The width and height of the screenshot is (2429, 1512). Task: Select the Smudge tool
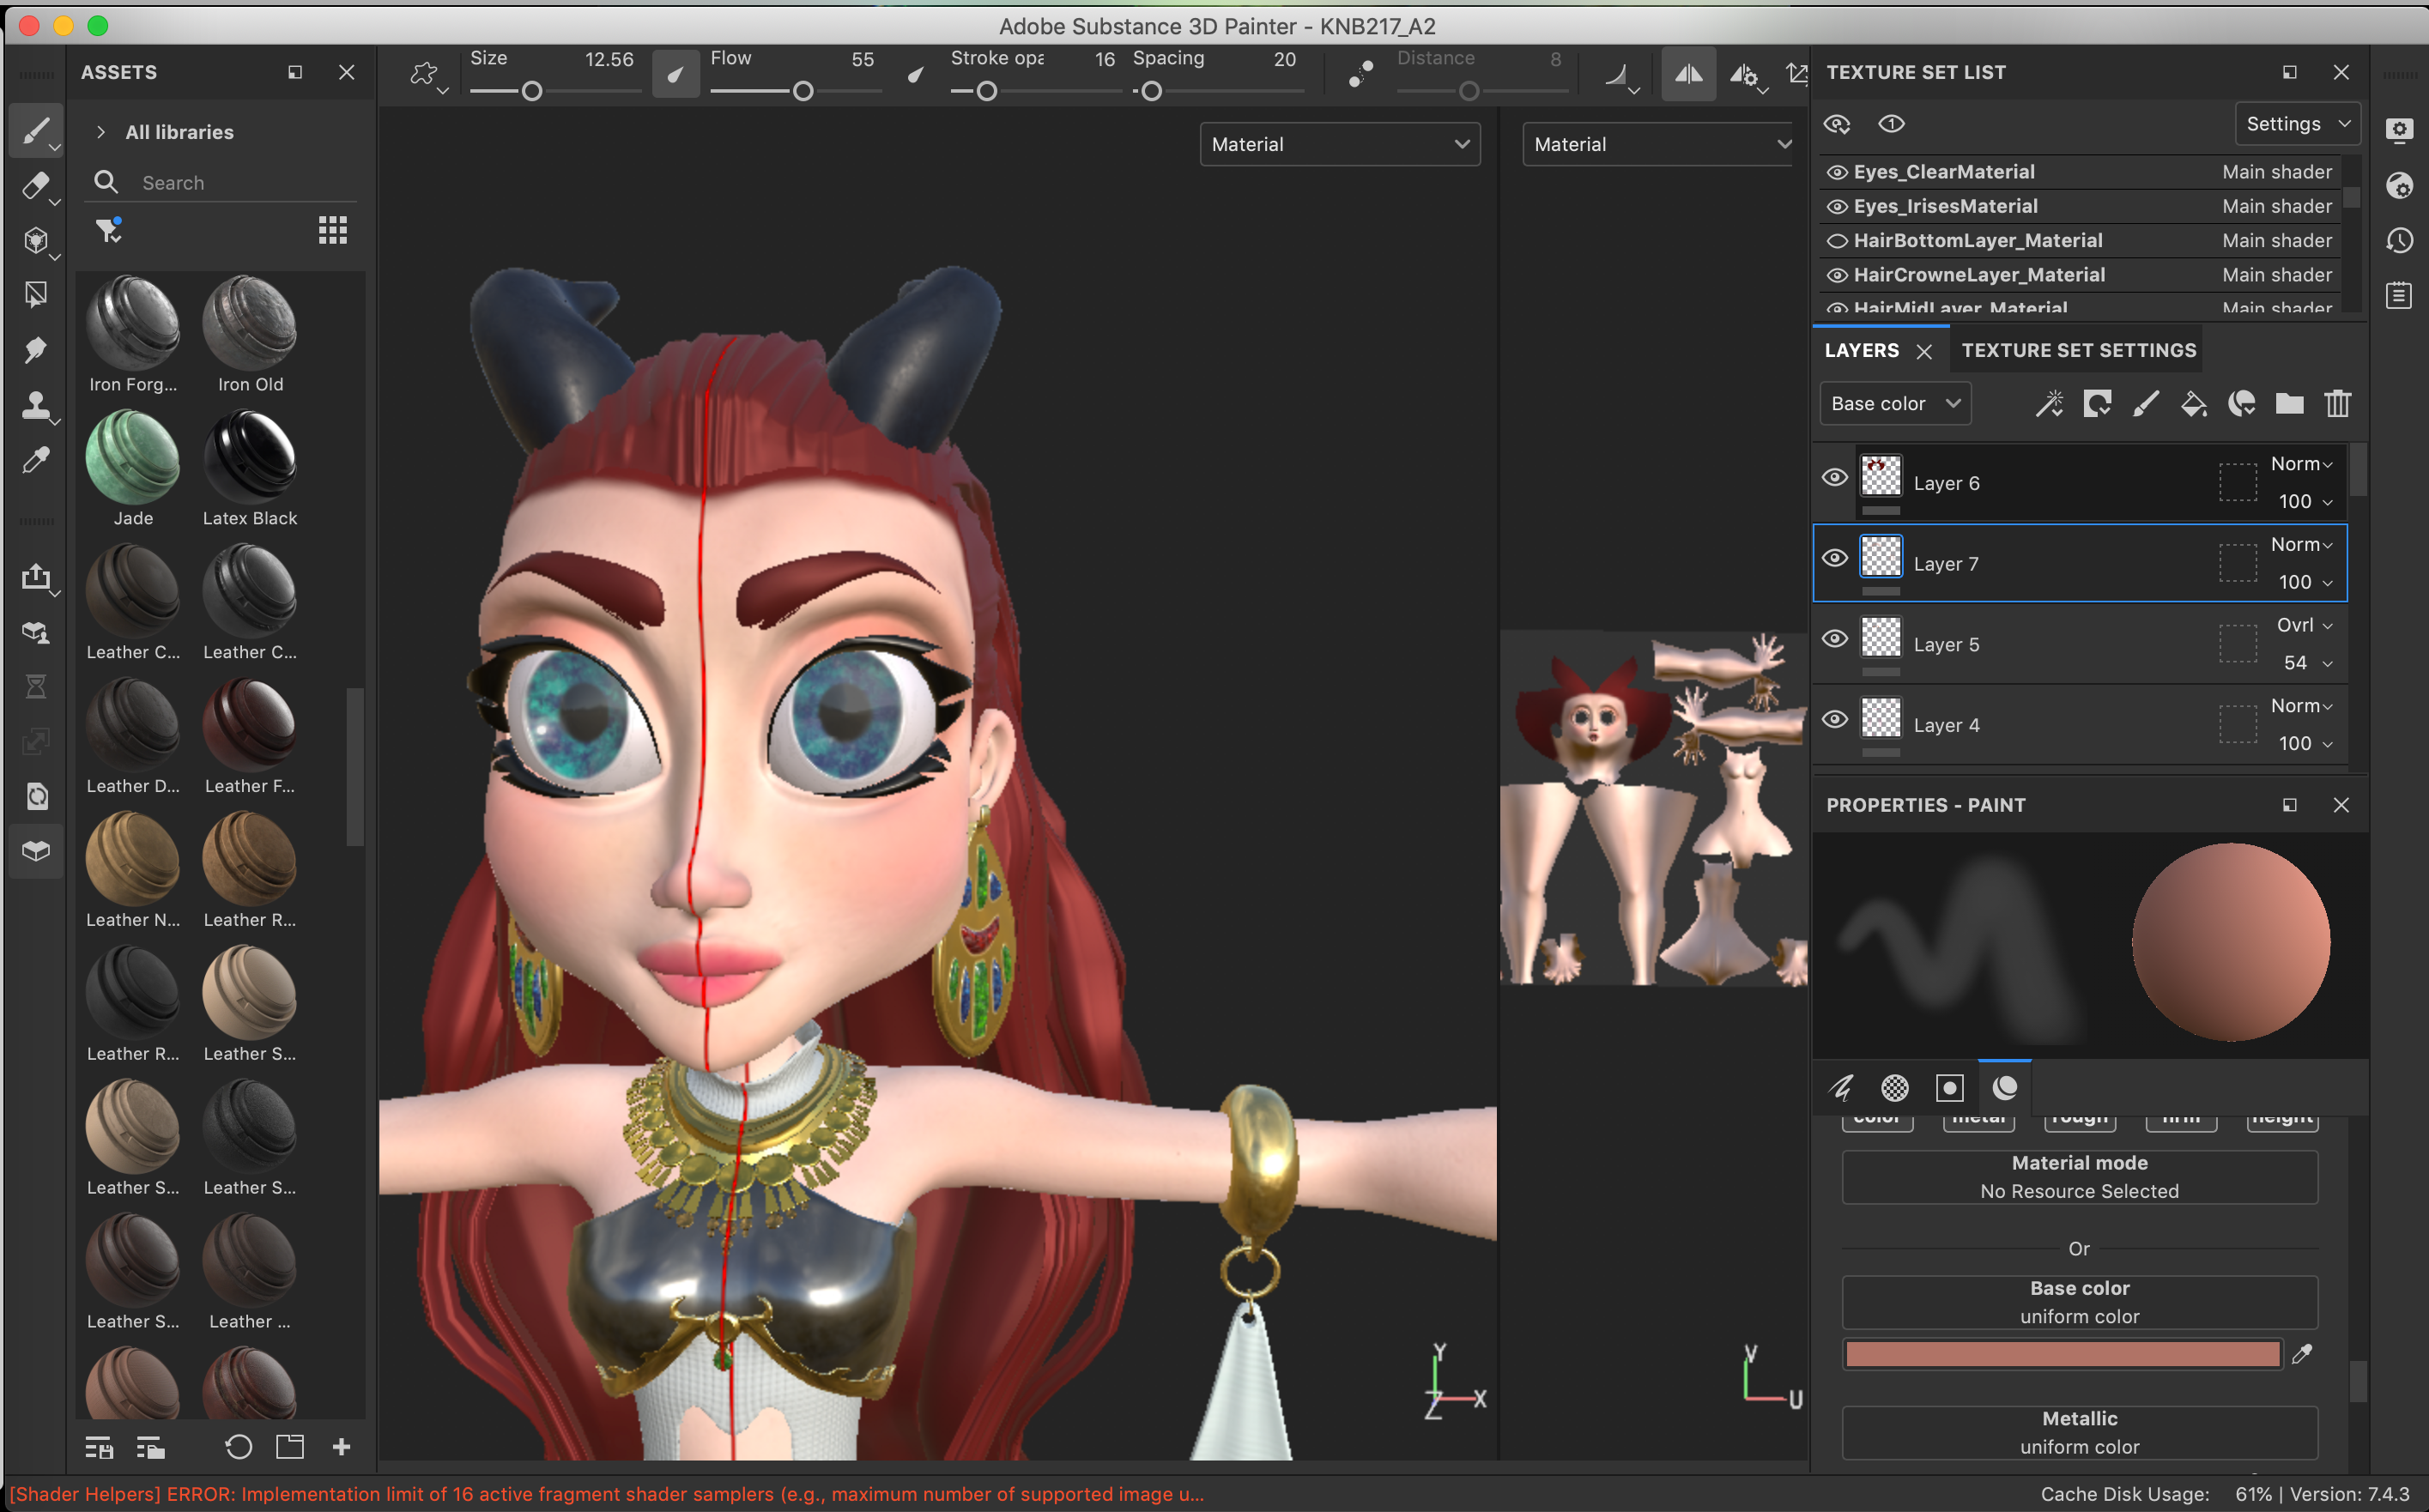(x=34, y=350)
